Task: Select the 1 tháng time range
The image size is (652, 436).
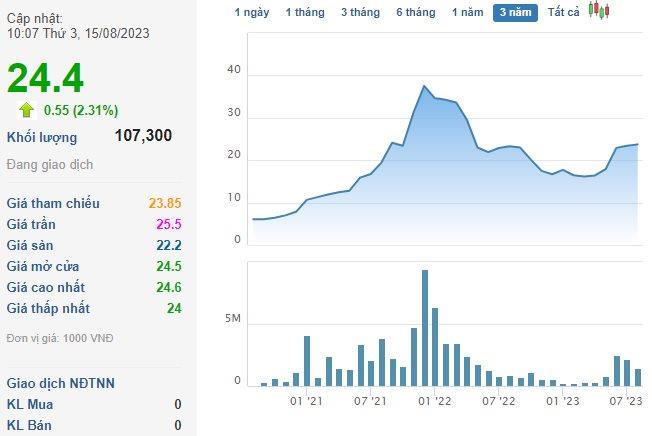Action: [304, 13]
